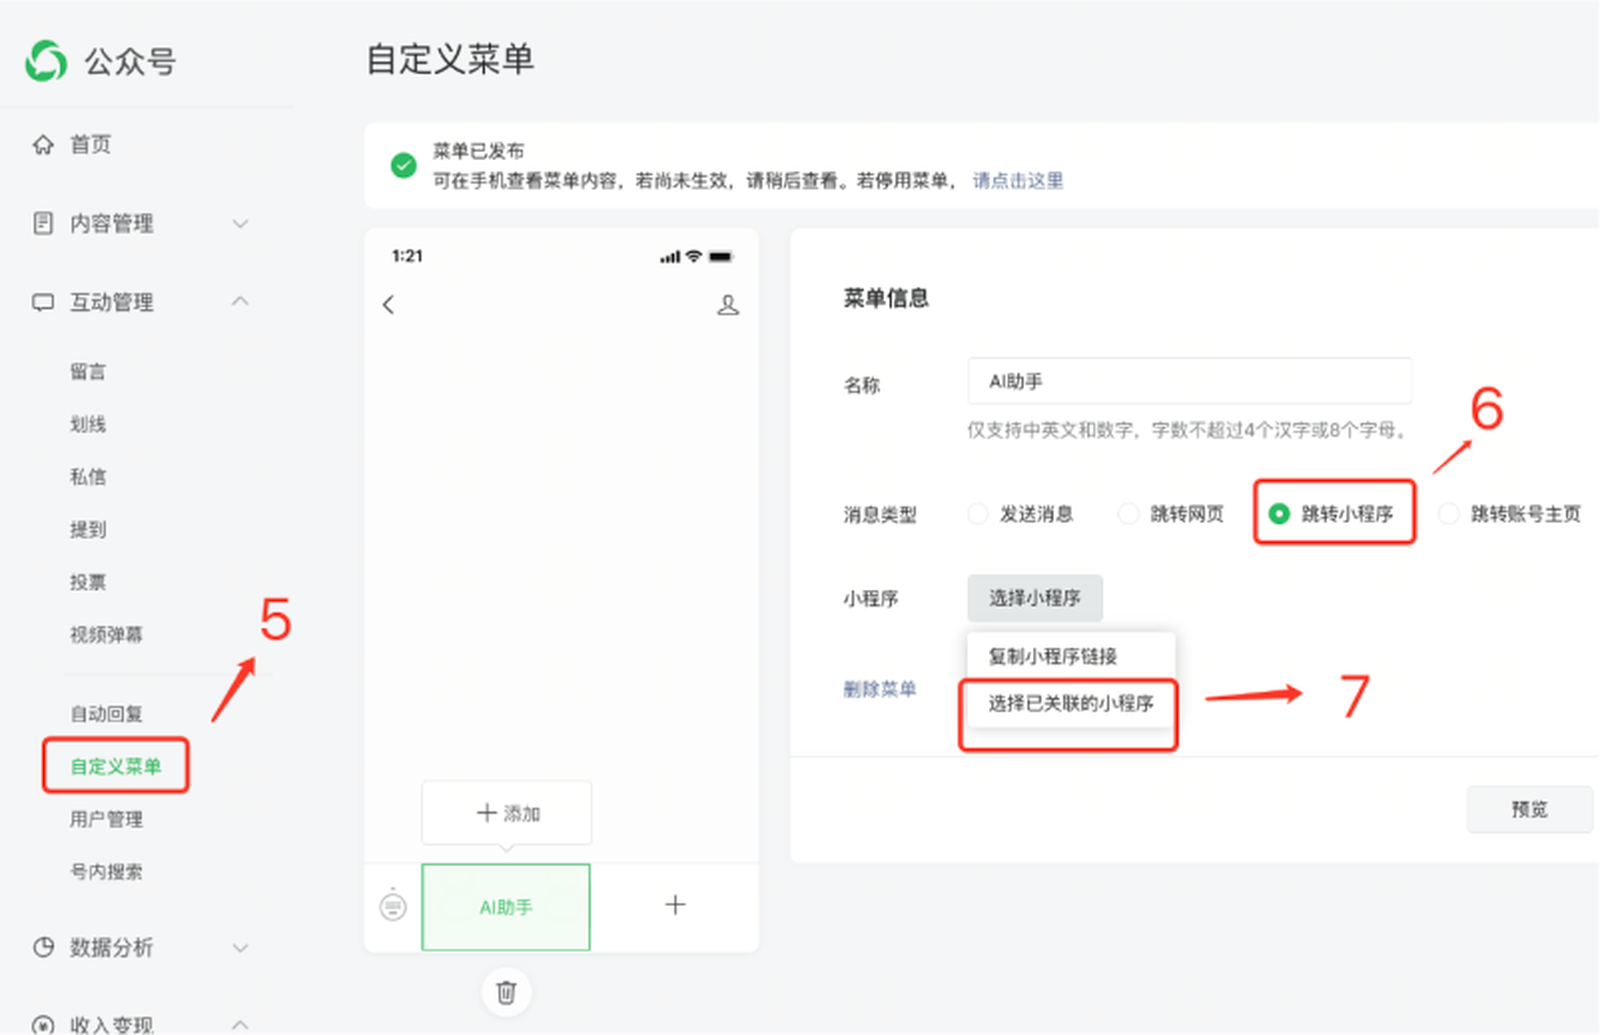Click the 删除菜单 link
This screenshot has width=1600, height=1035.
coord(879,689)
